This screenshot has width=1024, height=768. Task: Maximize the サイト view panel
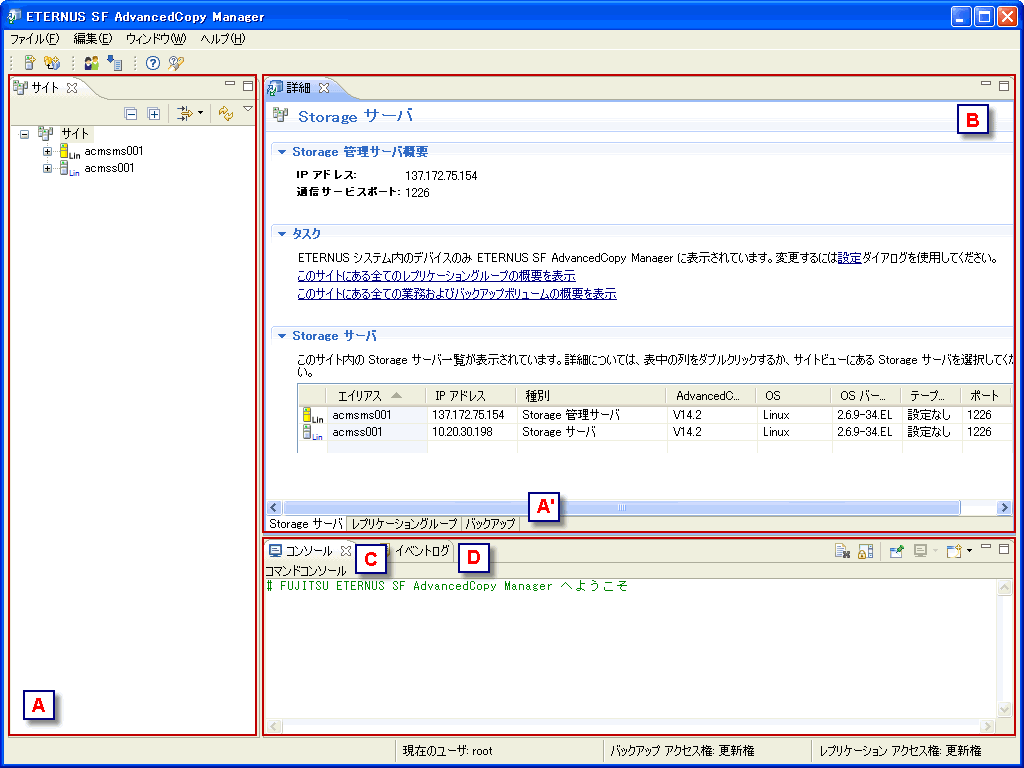(248, 86)
